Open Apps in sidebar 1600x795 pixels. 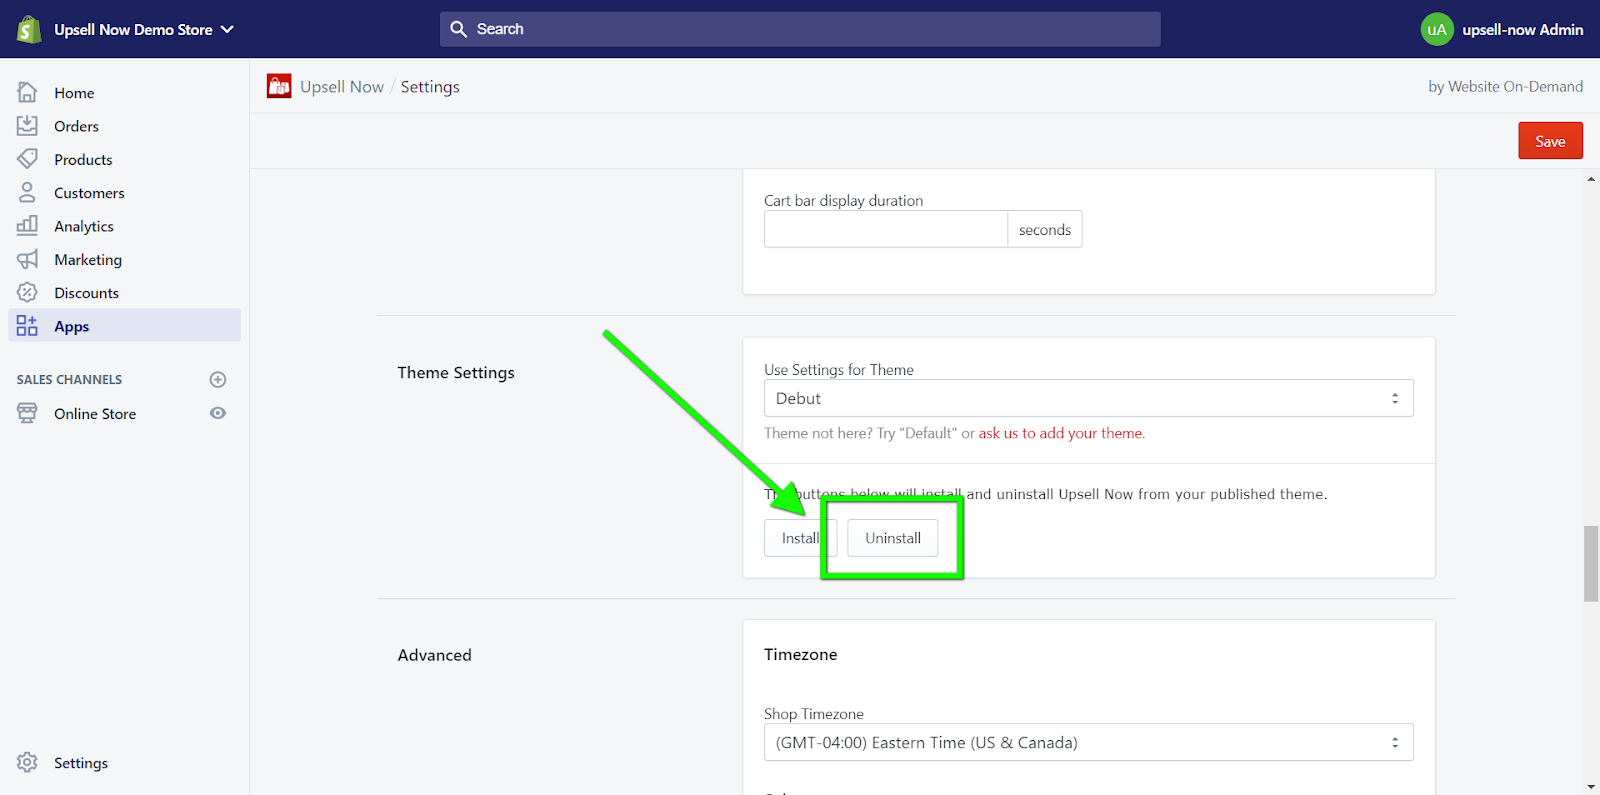125,325
